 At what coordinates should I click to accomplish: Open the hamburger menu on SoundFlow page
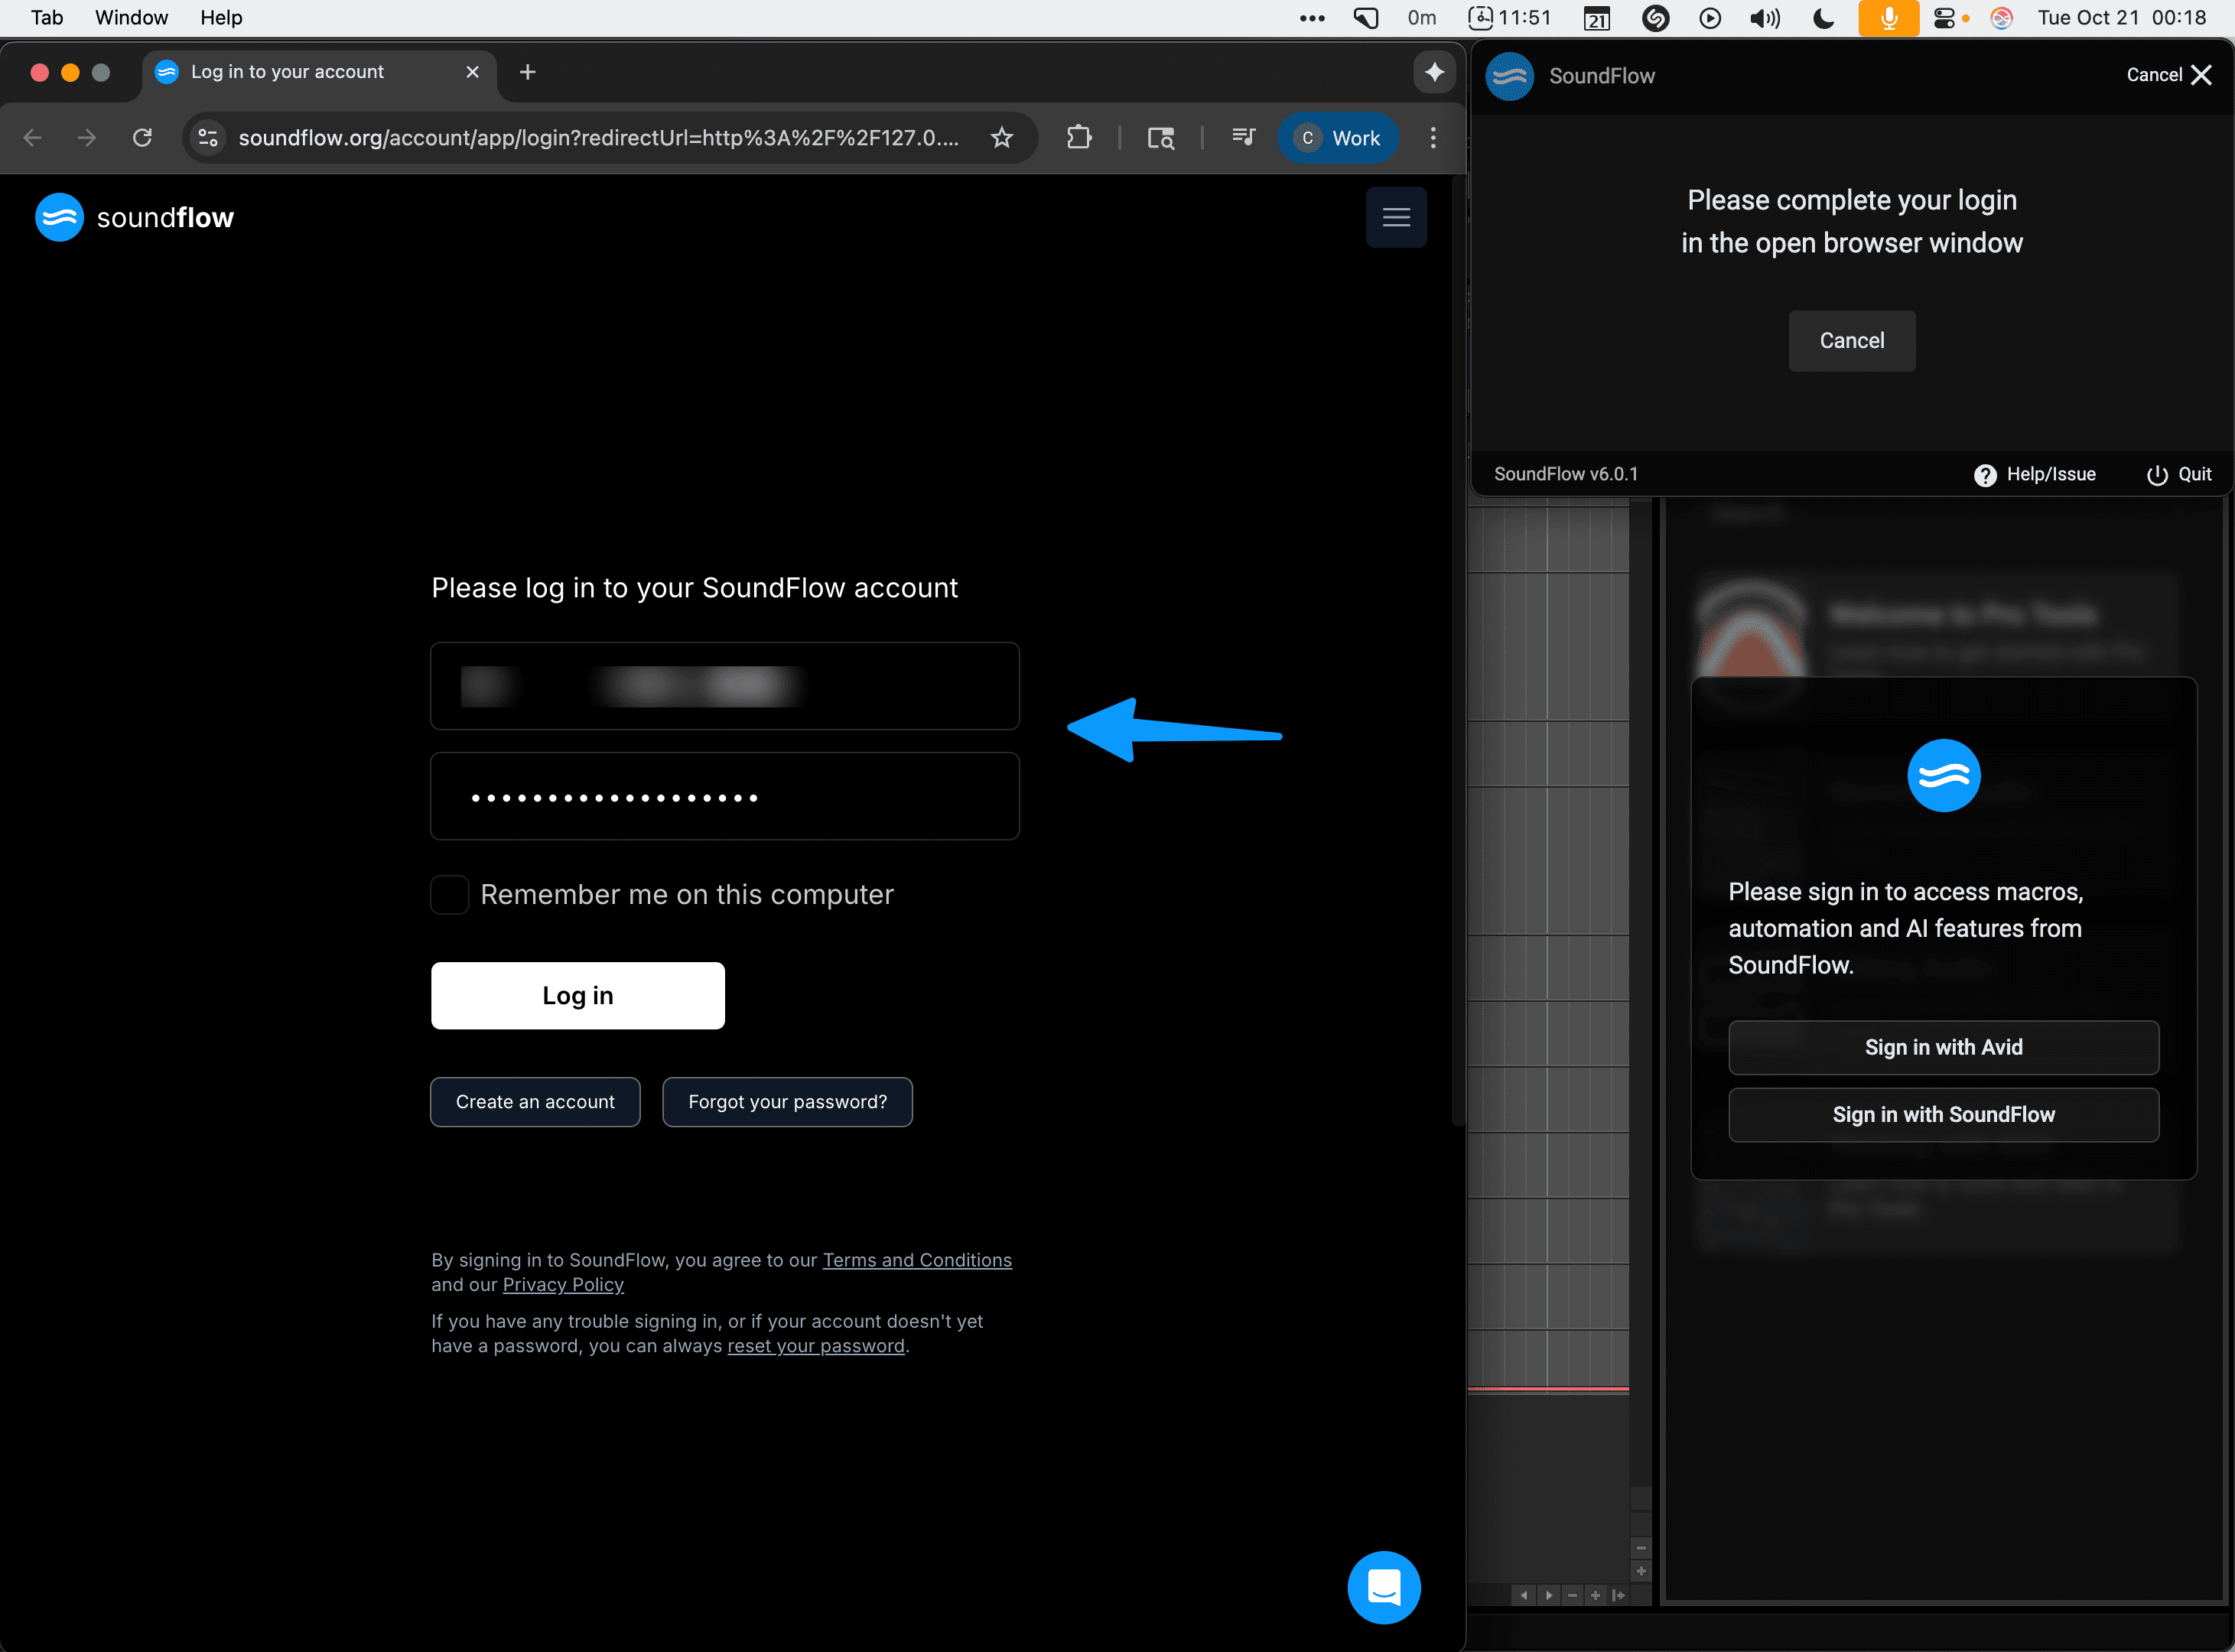tap(1396, 217)
